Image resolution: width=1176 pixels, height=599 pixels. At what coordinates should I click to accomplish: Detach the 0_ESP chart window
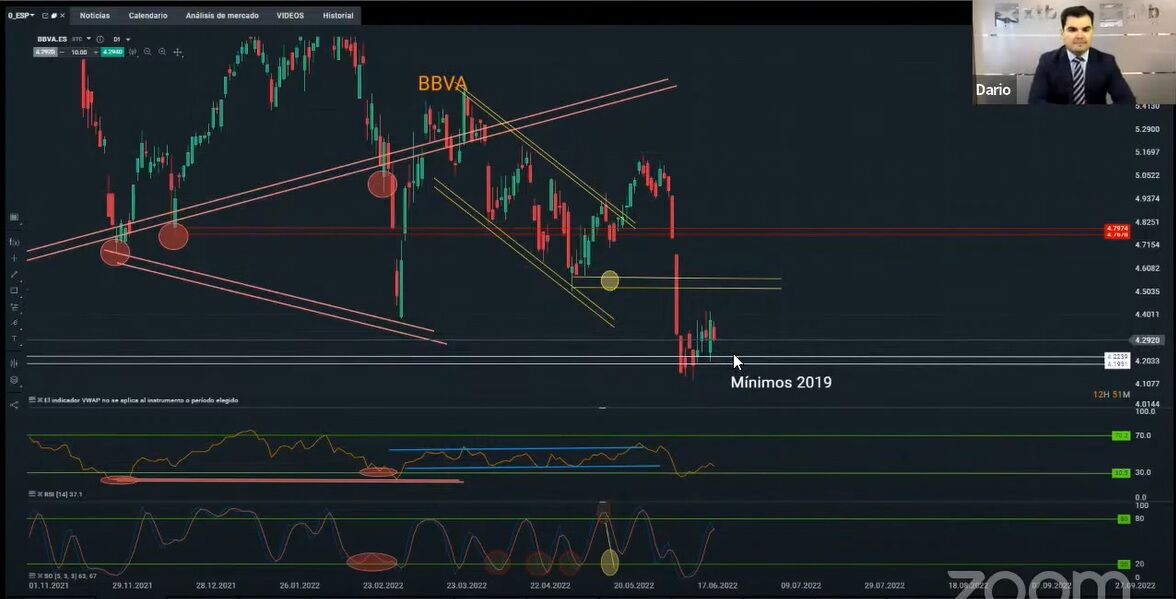45,16
